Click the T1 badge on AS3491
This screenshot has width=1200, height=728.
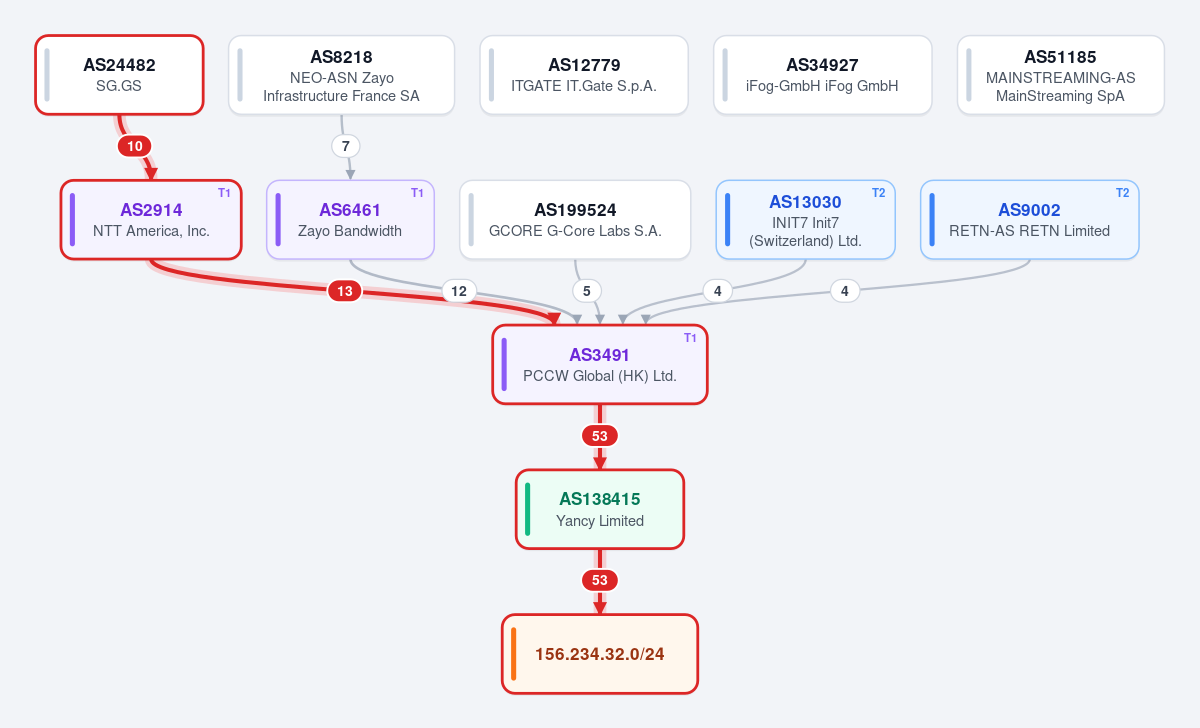coord(690,338)
